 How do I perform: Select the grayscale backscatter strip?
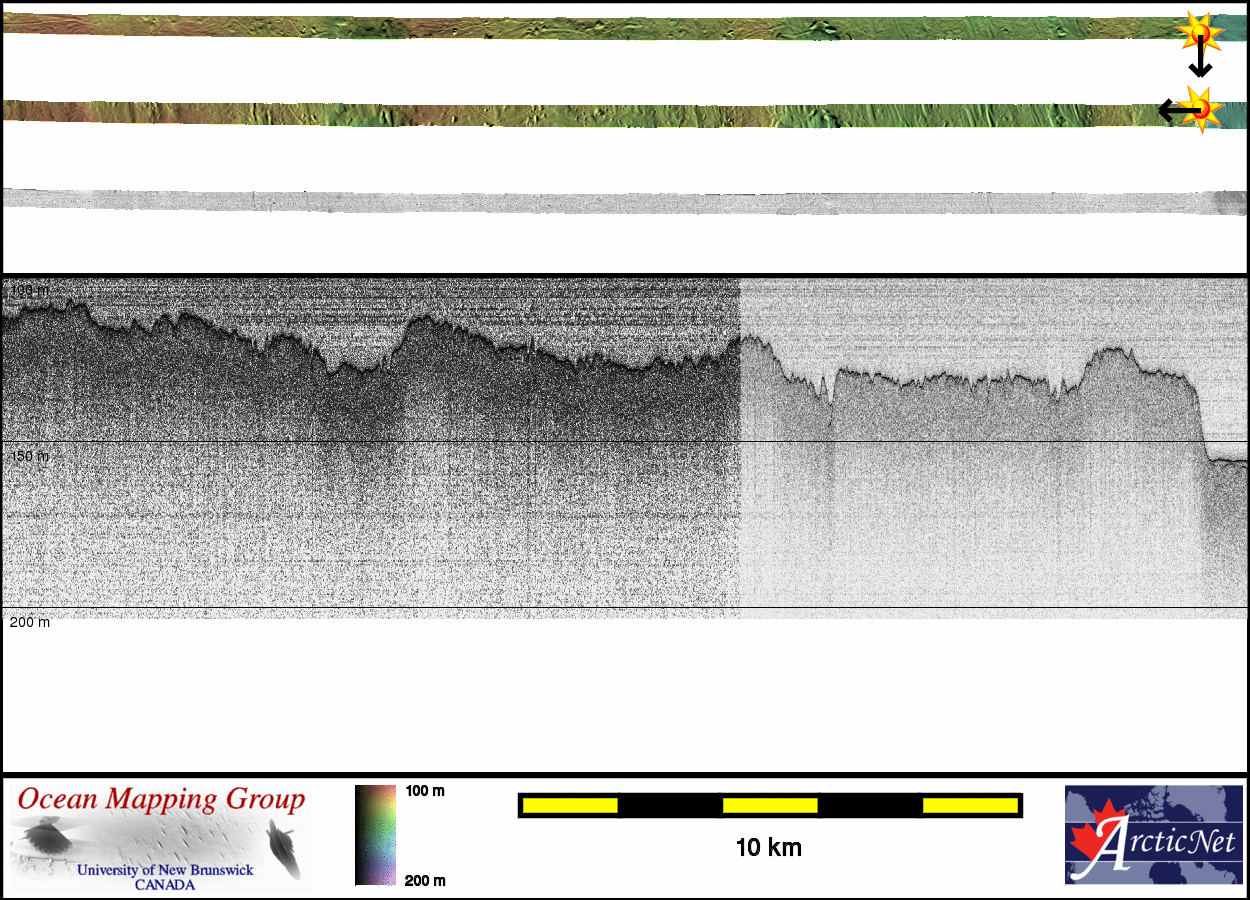(600, 201)
